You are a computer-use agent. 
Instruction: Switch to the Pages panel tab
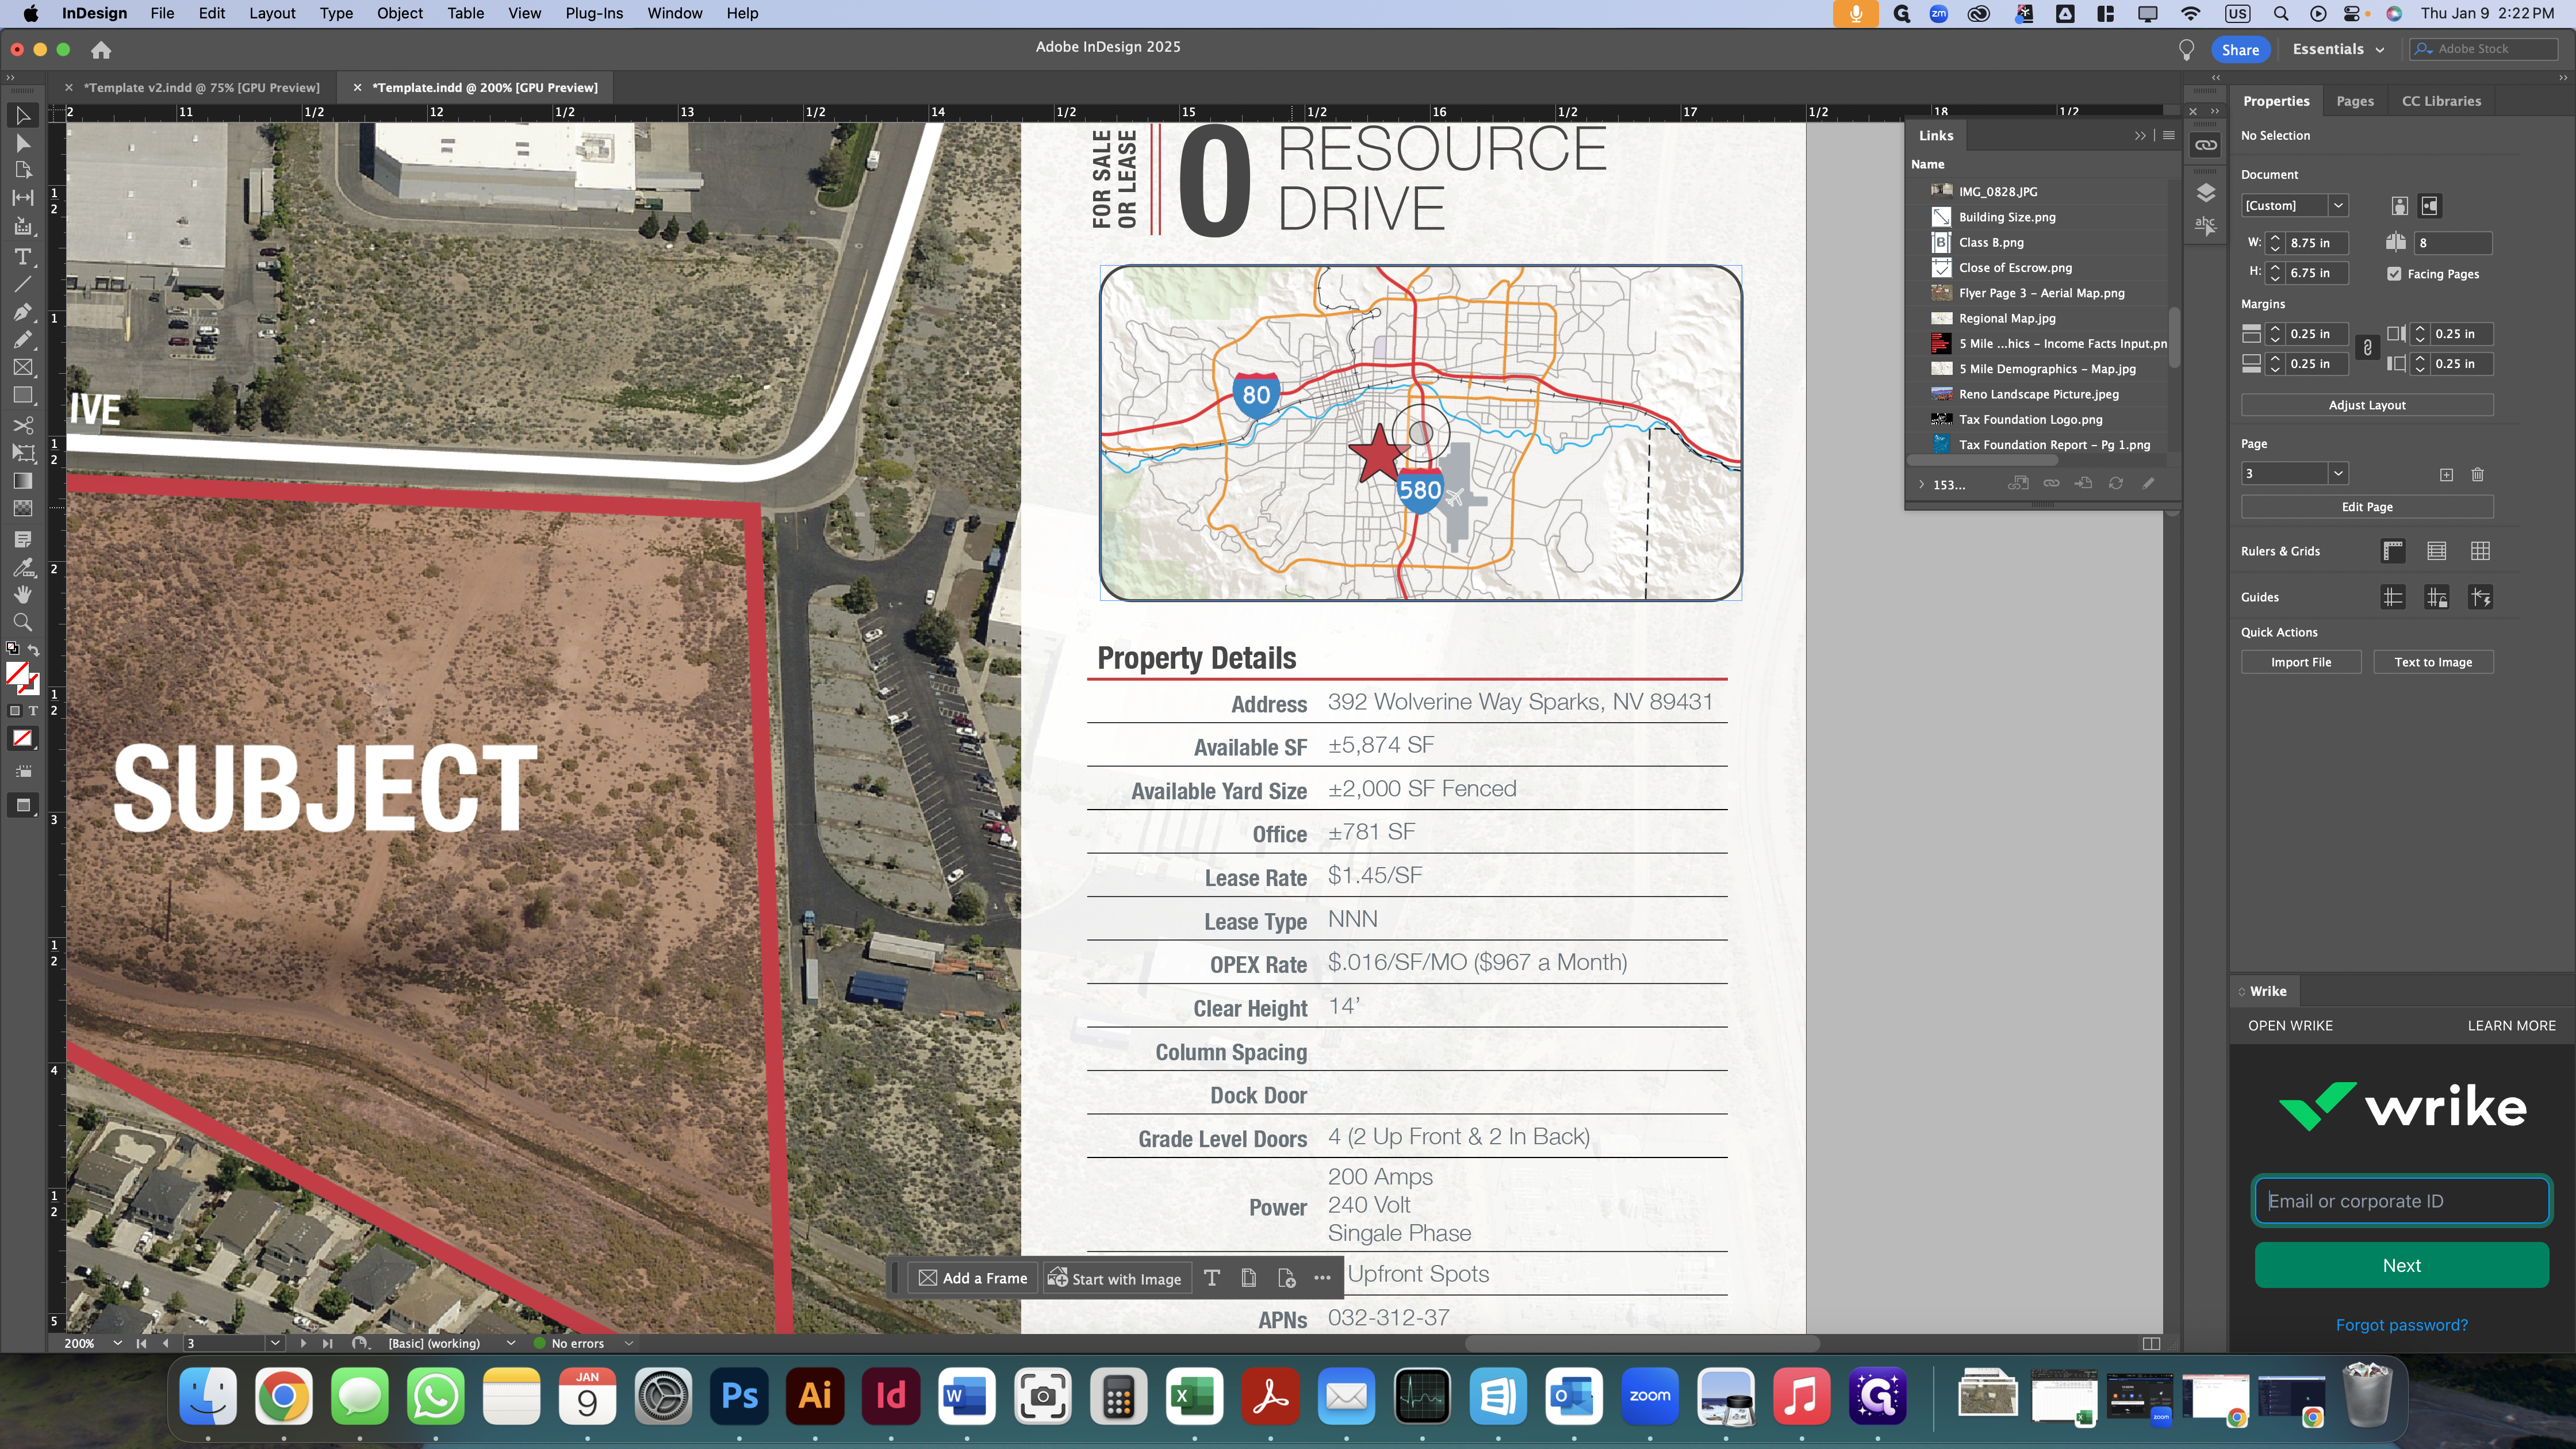pyautogui.click(x=2354, y=101)
